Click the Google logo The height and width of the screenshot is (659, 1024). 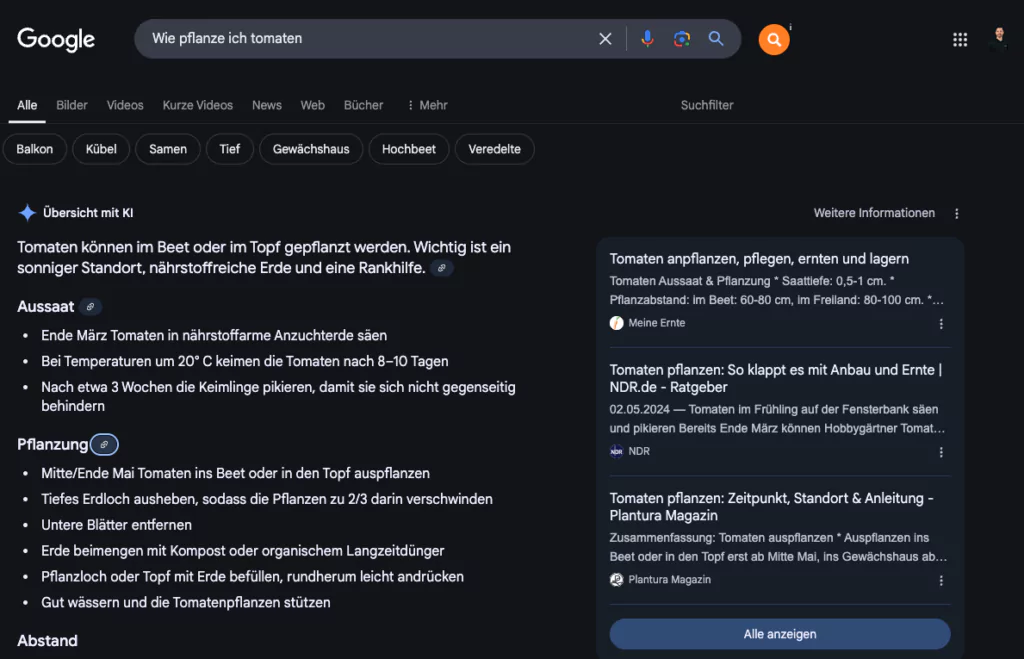(55, 38)
